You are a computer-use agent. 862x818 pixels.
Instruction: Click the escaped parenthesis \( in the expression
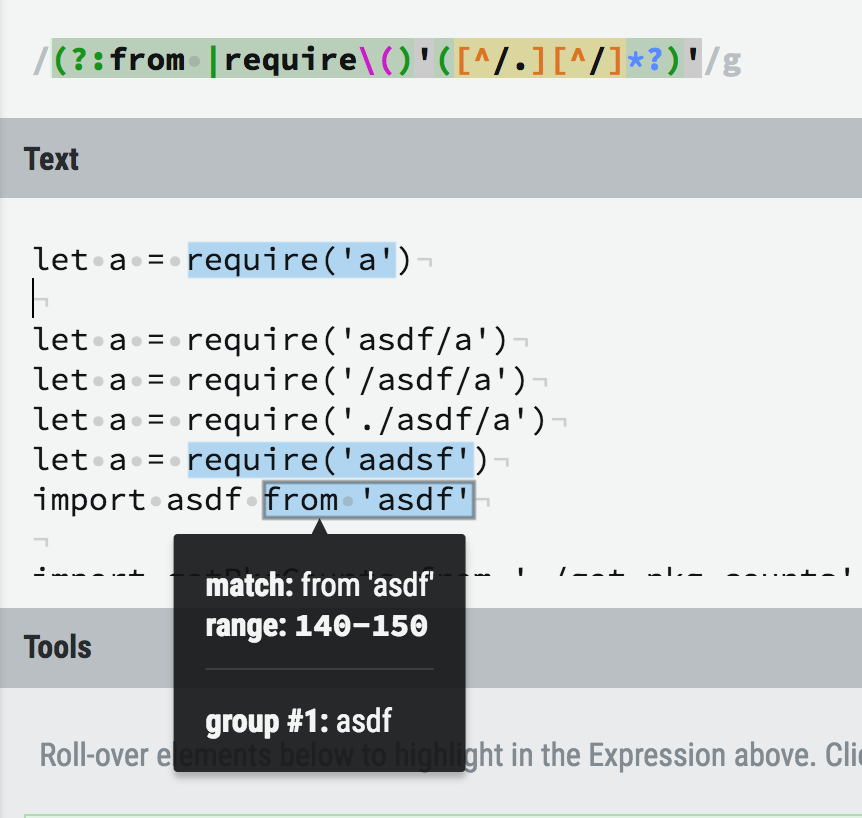tap(363, 60)
